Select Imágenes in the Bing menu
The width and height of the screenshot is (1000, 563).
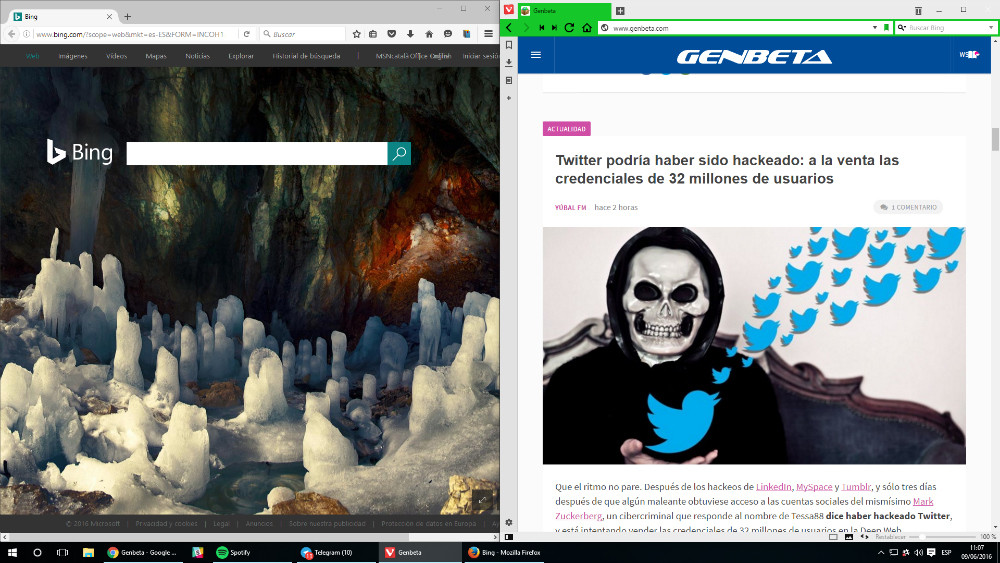click(x=73, y=56)
